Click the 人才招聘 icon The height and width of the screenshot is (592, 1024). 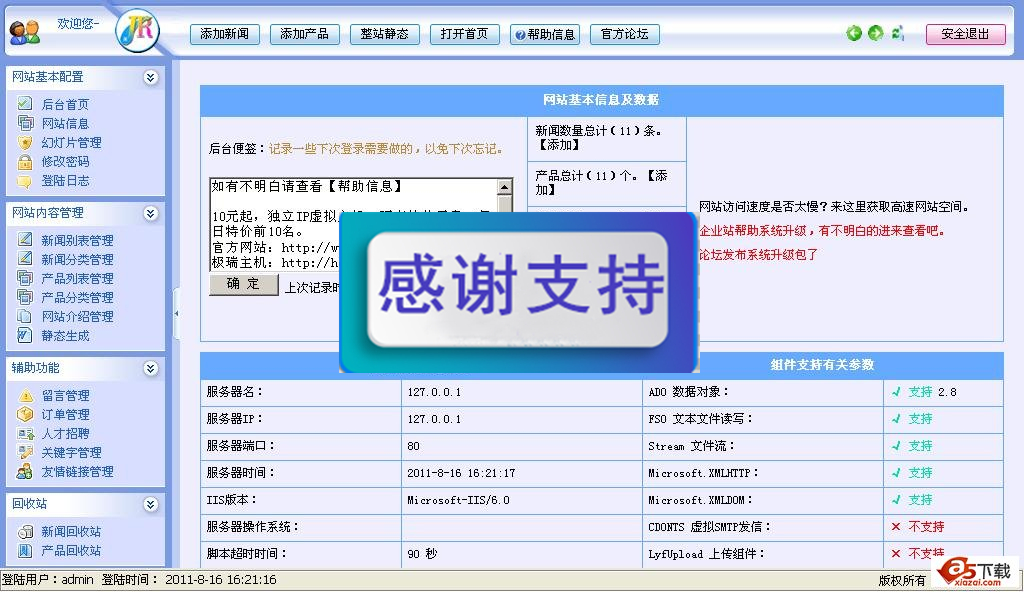click(25, 433)
